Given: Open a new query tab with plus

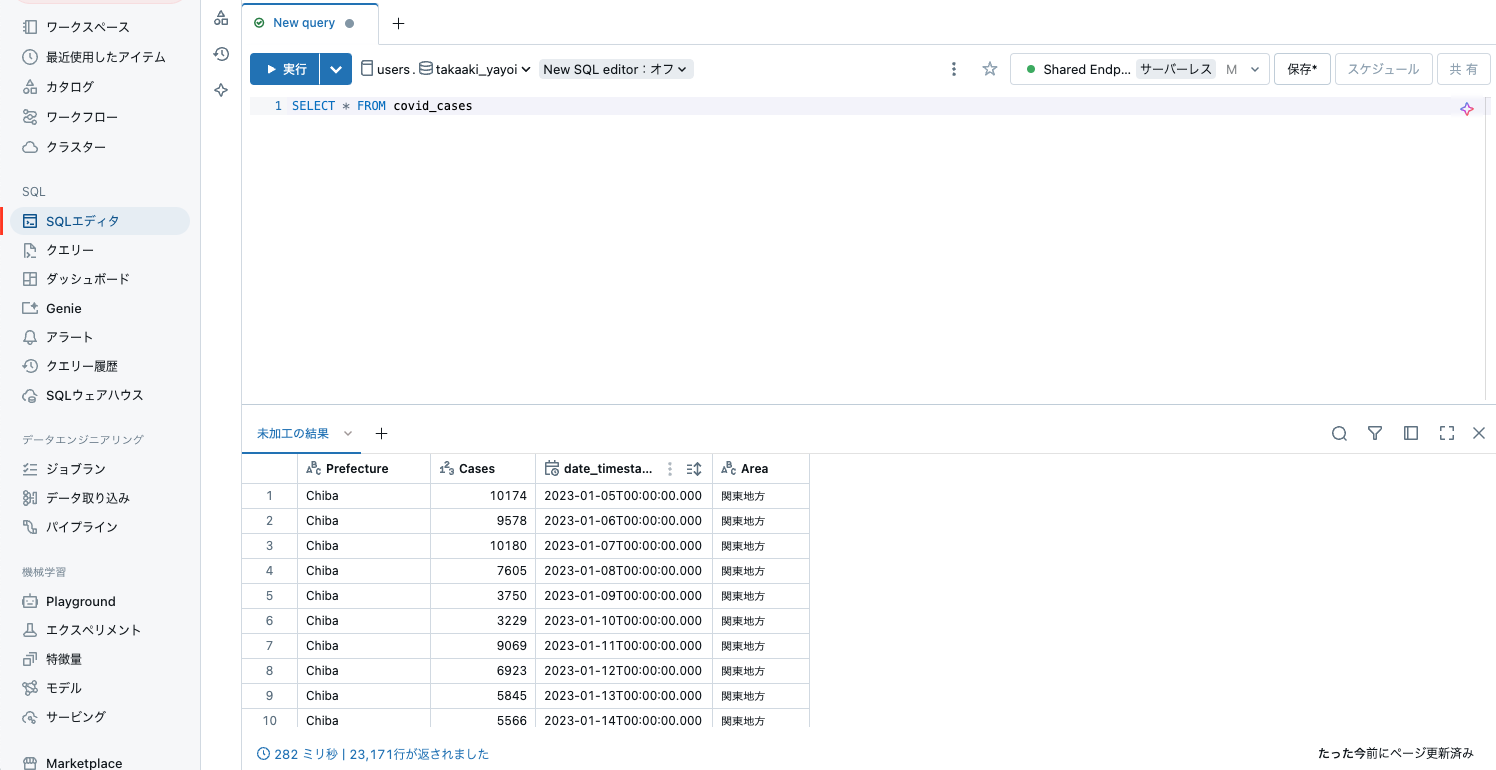Looking at the screenshot, I should pos(398,23).
